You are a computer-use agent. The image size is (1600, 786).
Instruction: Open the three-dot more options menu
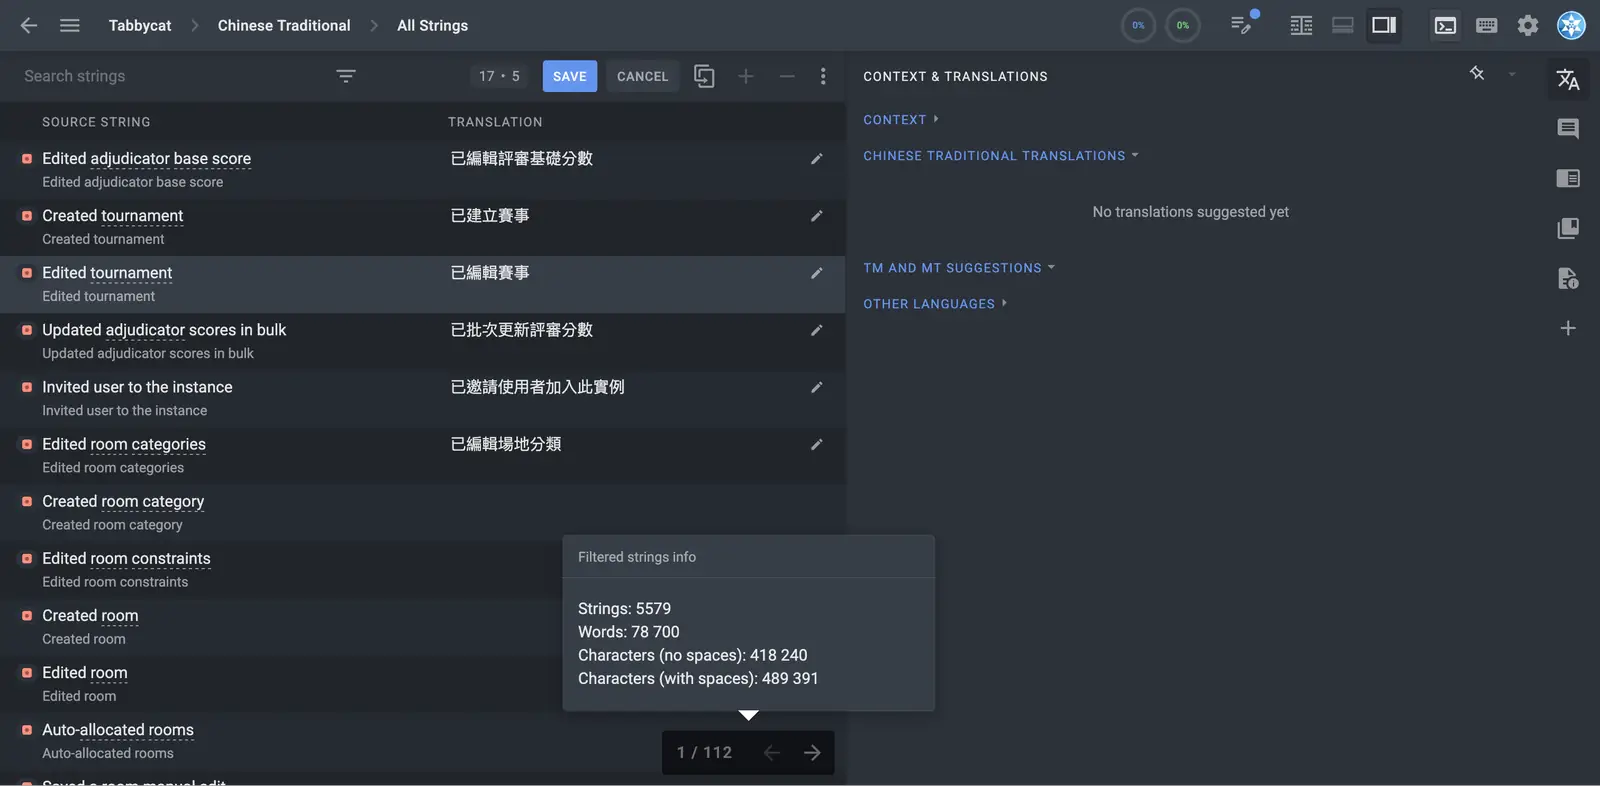823,76
